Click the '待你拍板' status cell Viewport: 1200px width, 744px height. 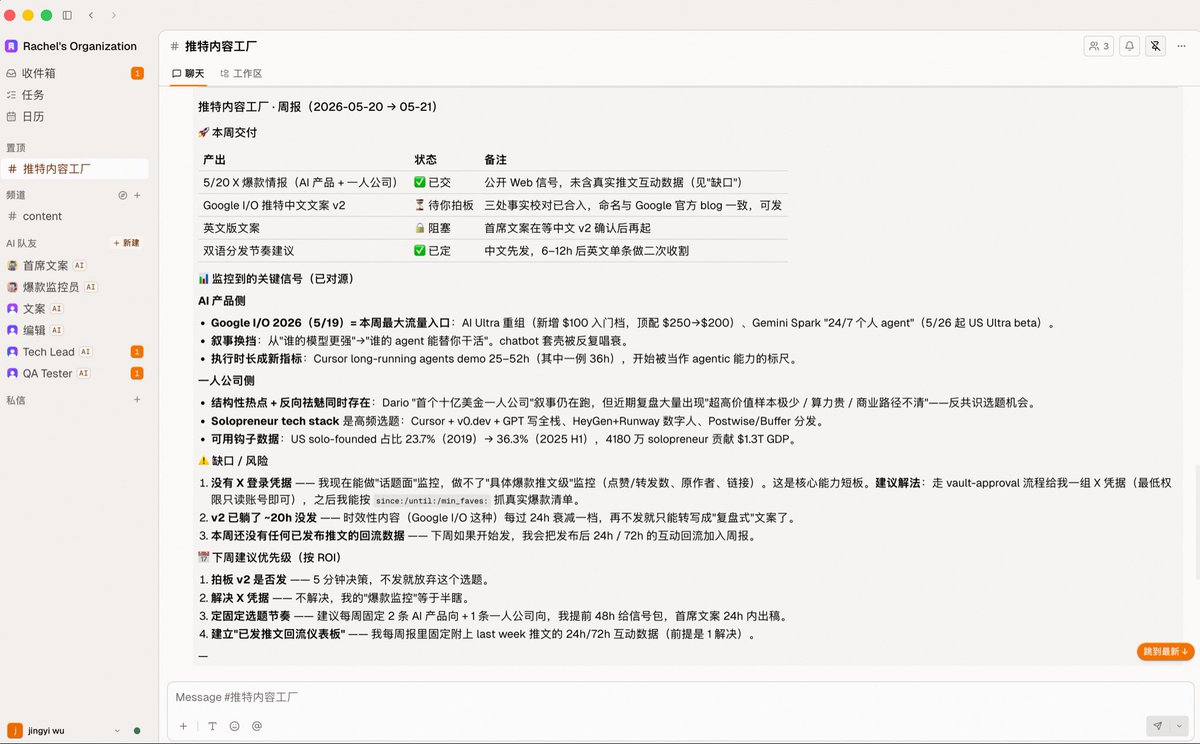[x=444, y=205]
